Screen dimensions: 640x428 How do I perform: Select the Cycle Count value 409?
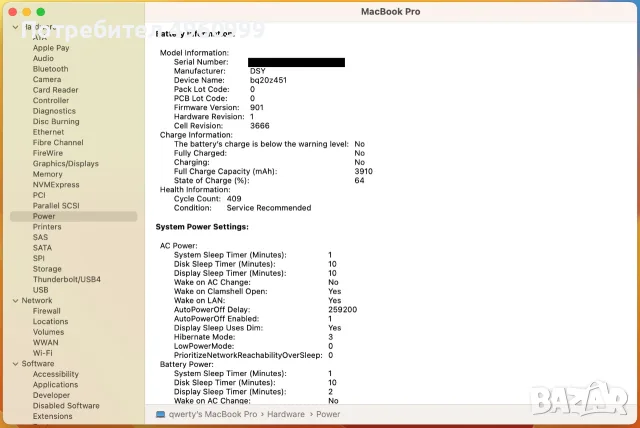point(234,199)
